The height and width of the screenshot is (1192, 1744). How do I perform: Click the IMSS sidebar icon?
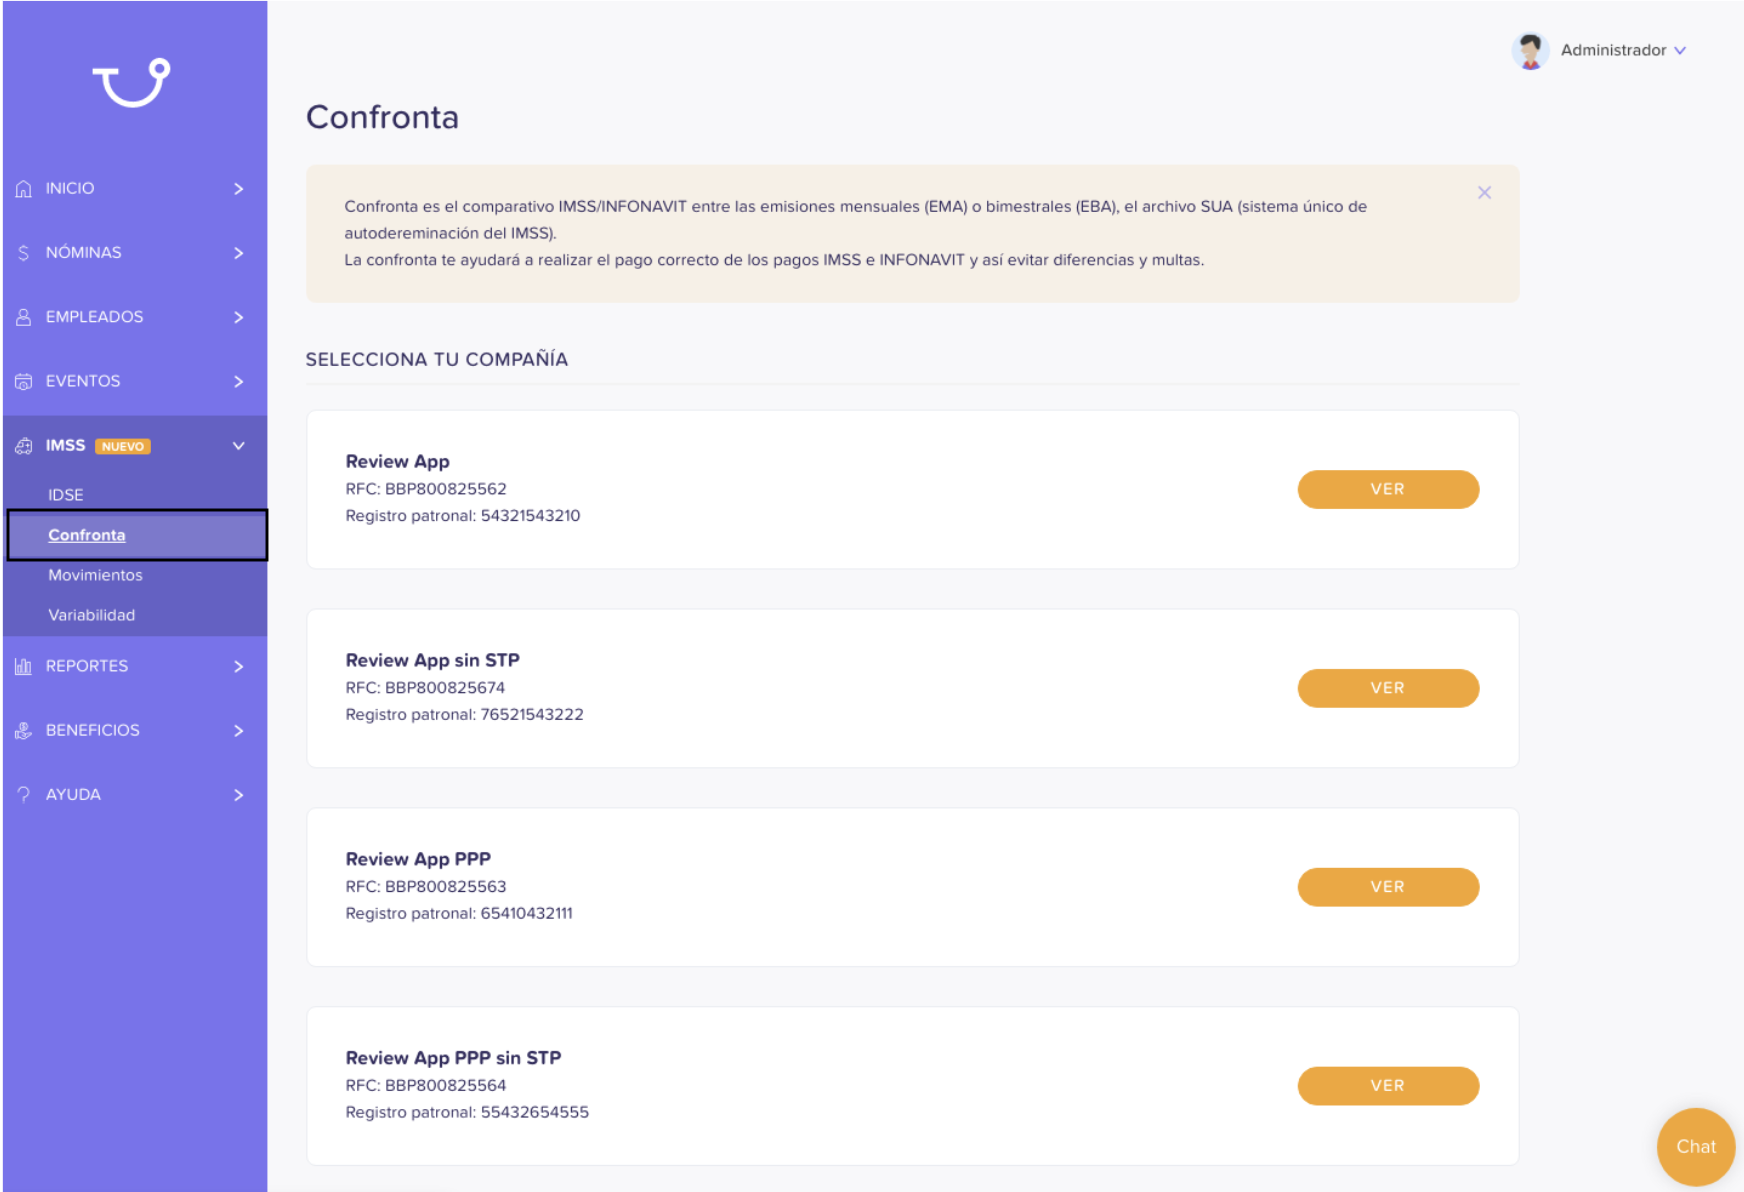24,446
